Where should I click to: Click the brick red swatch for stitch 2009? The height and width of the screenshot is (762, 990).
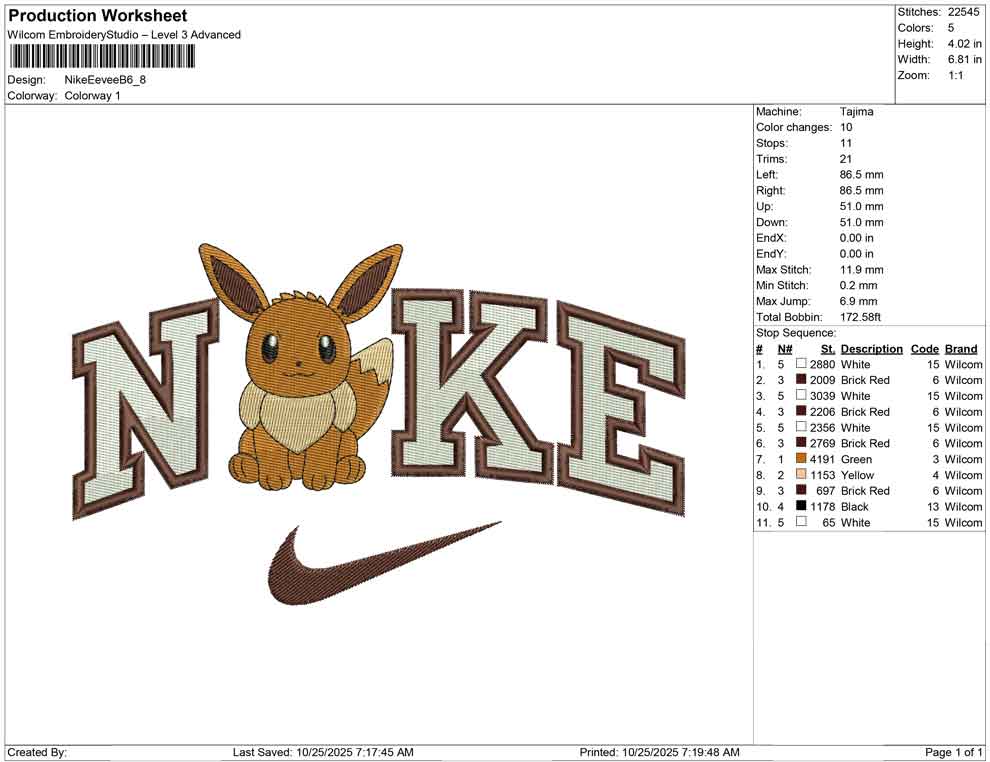click(801, 379)
